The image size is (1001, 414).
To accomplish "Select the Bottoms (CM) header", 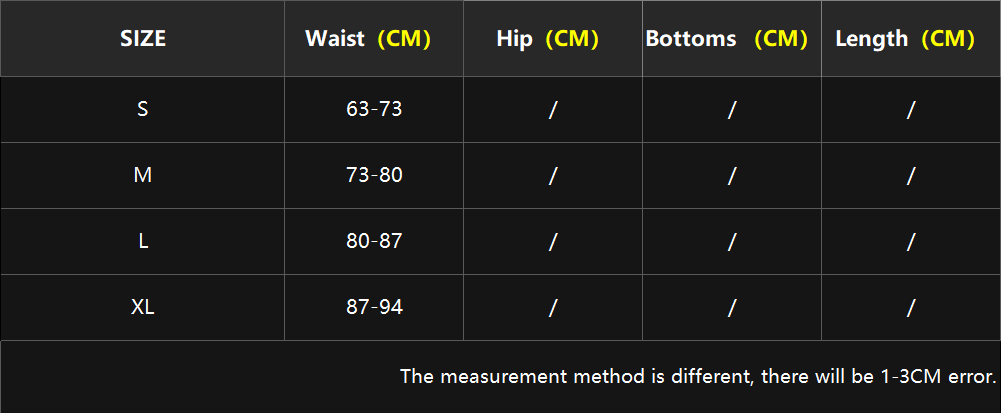I will click(x=732, y=39).
